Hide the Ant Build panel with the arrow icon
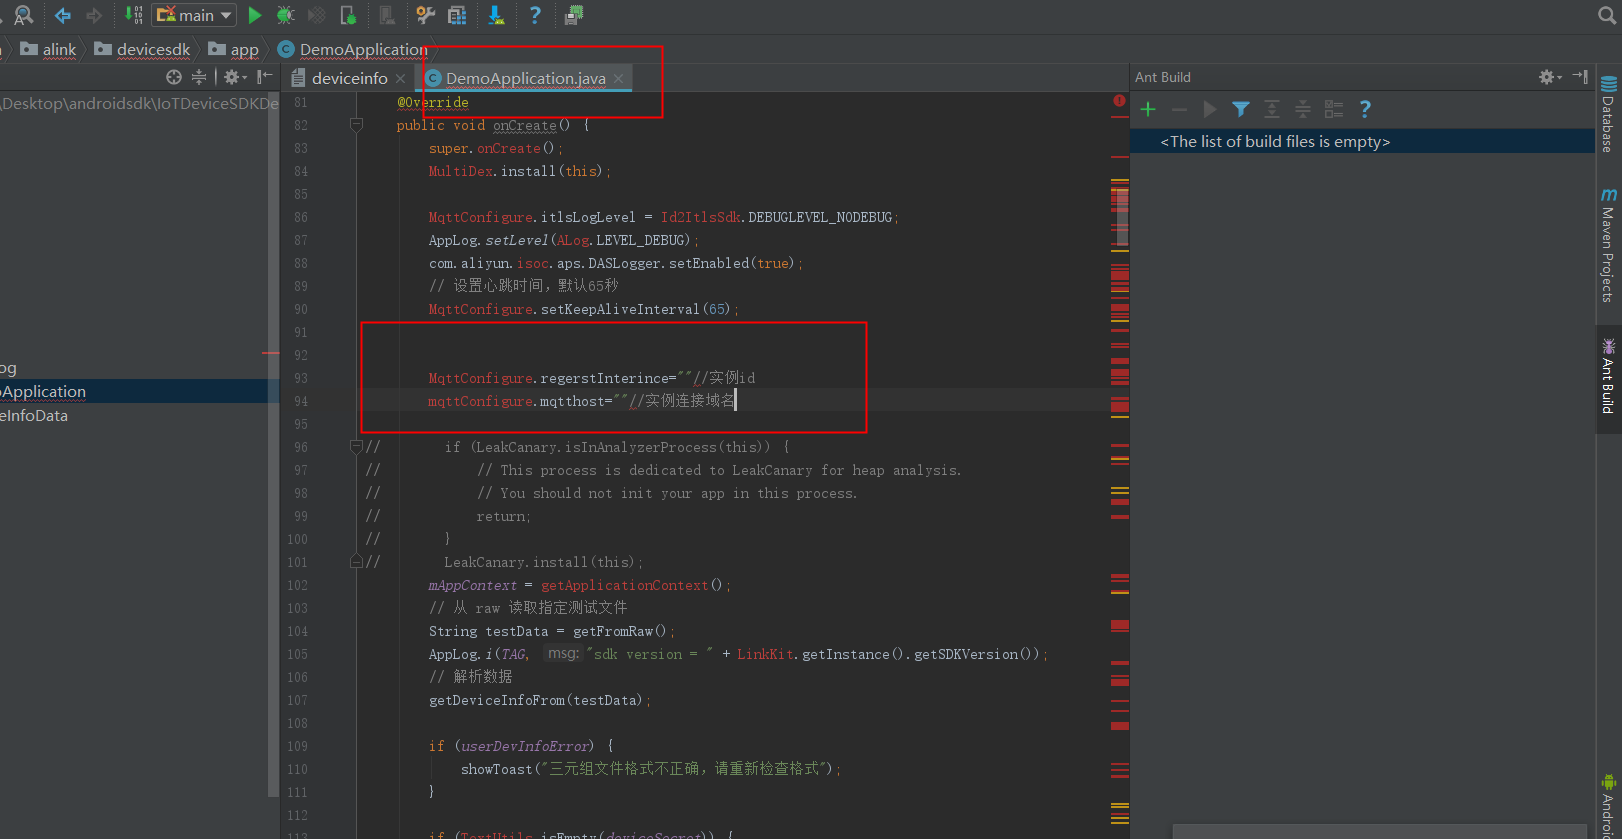The image size is (1622, 839). click(x=1580, y=77)
